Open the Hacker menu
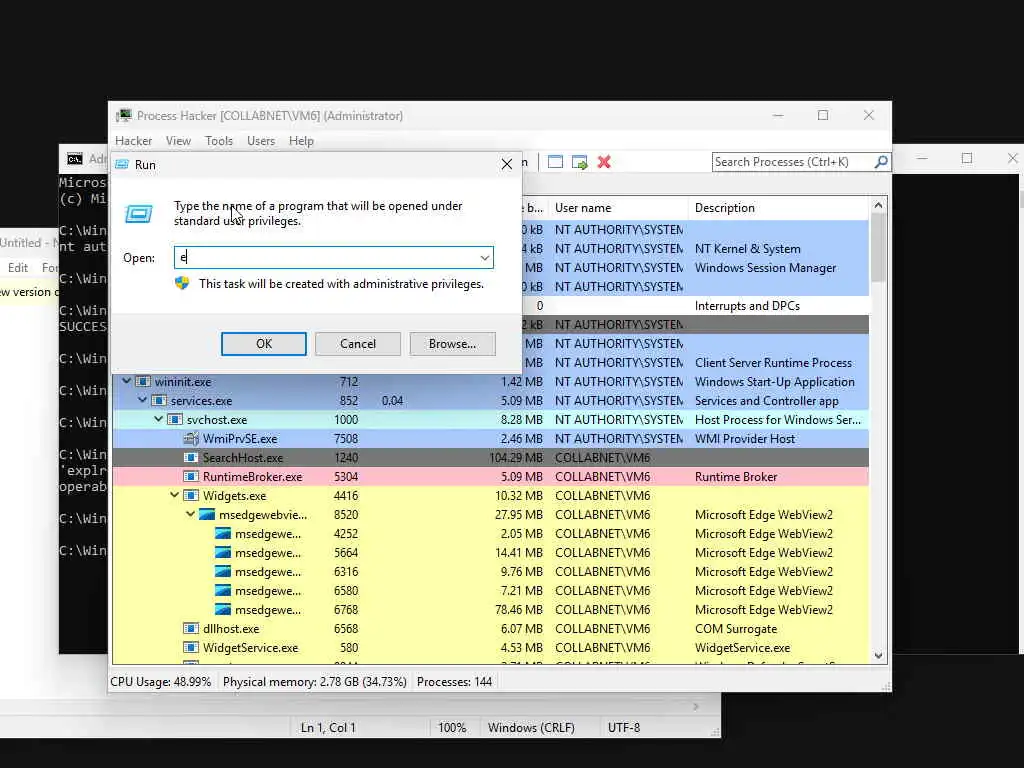Screen dimensions: 1024x768 (133, 140)
